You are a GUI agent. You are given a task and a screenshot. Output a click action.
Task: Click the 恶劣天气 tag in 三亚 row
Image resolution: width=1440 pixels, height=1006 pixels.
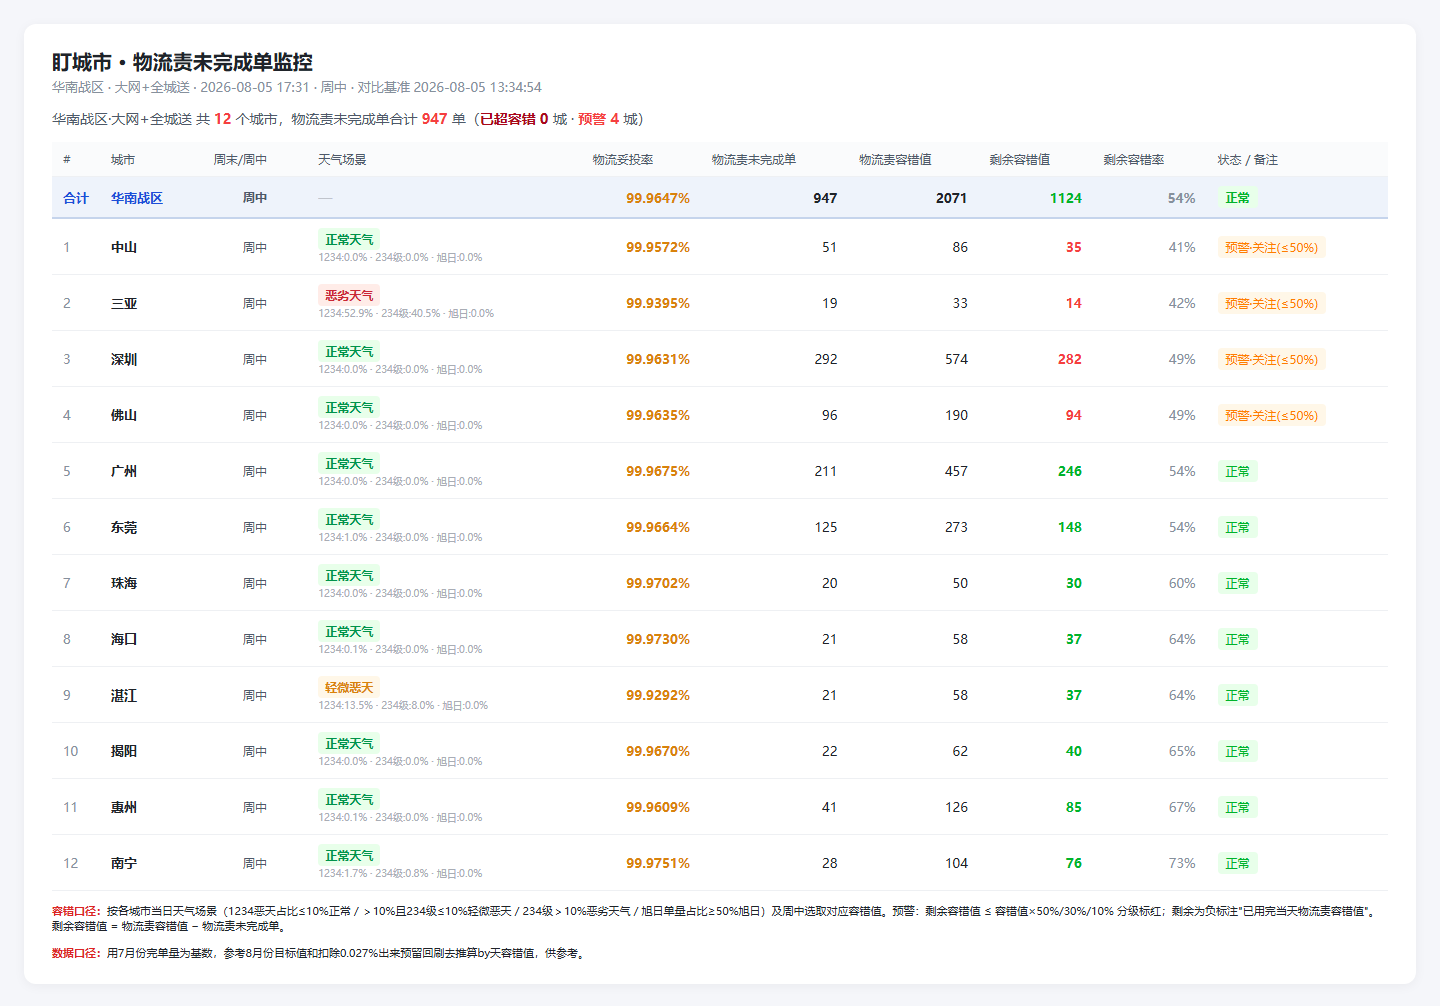[x=349, y=296]
